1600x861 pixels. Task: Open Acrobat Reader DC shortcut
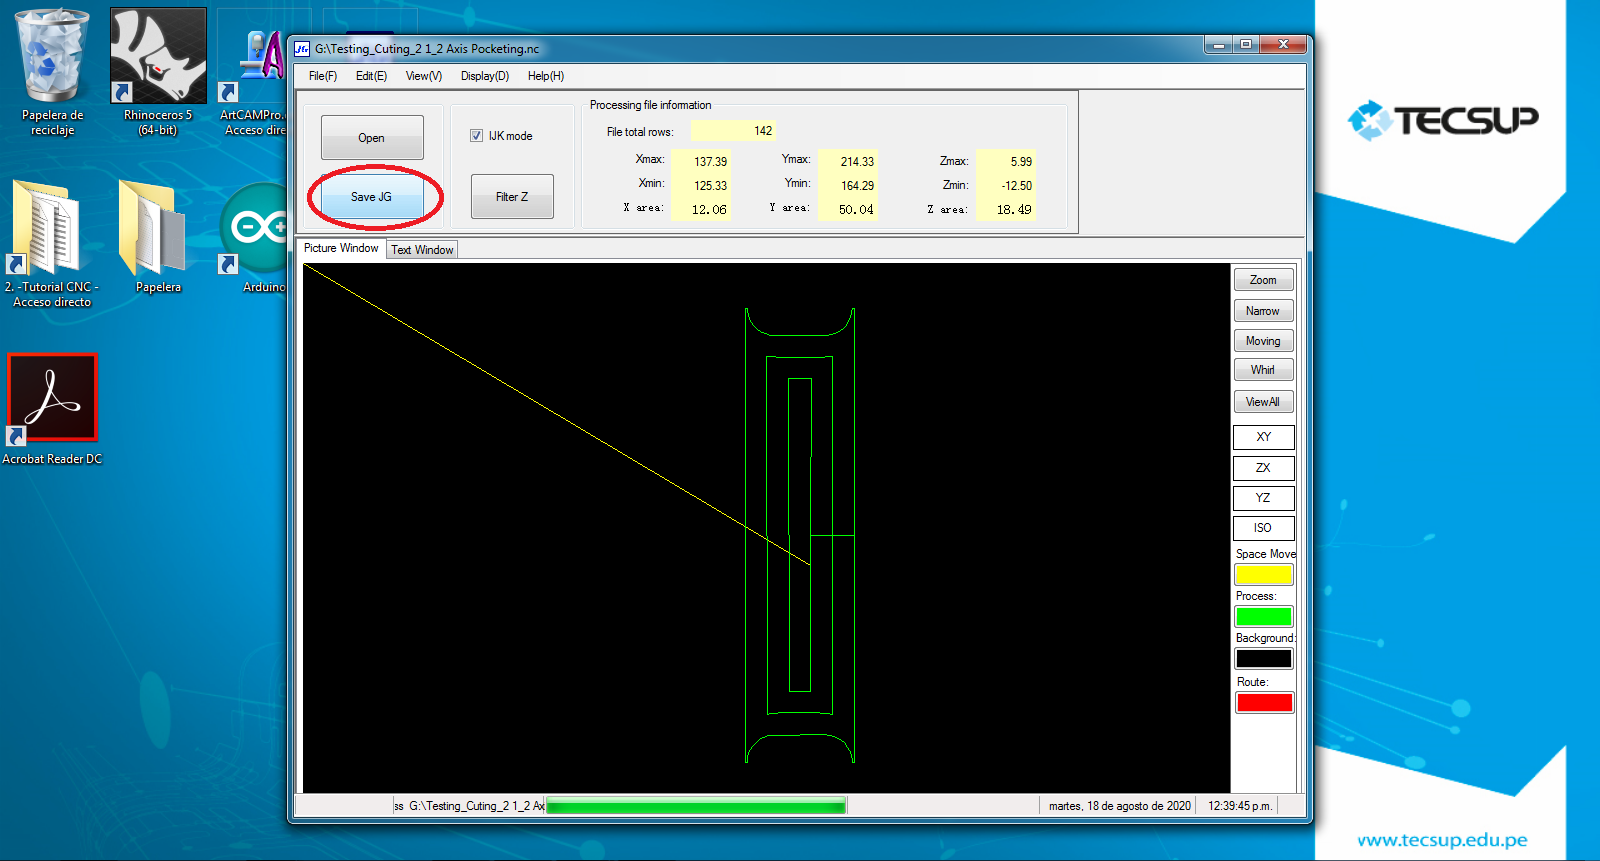52,410
